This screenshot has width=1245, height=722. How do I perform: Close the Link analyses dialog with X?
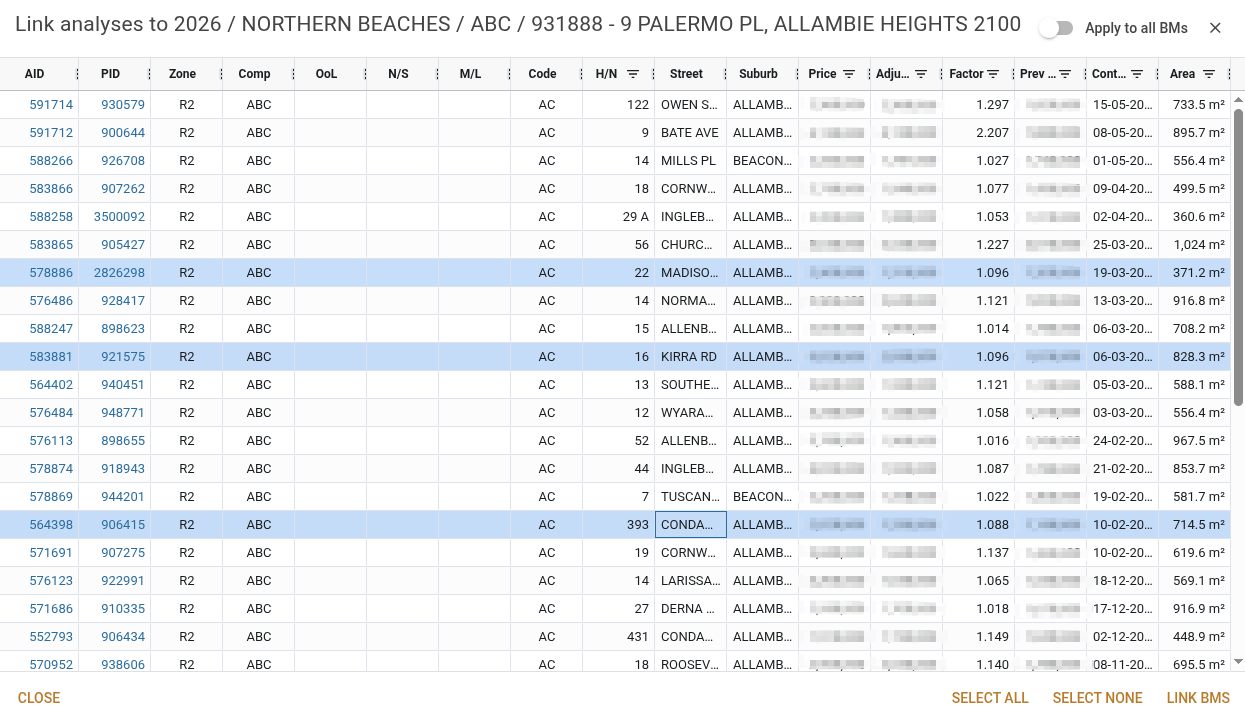point(1215,28)
